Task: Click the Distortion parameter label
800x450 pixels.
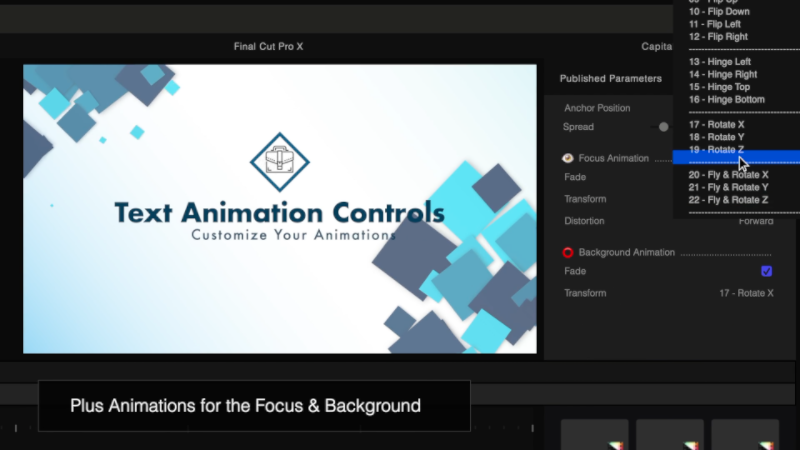Action: click(x=584, y=221)
